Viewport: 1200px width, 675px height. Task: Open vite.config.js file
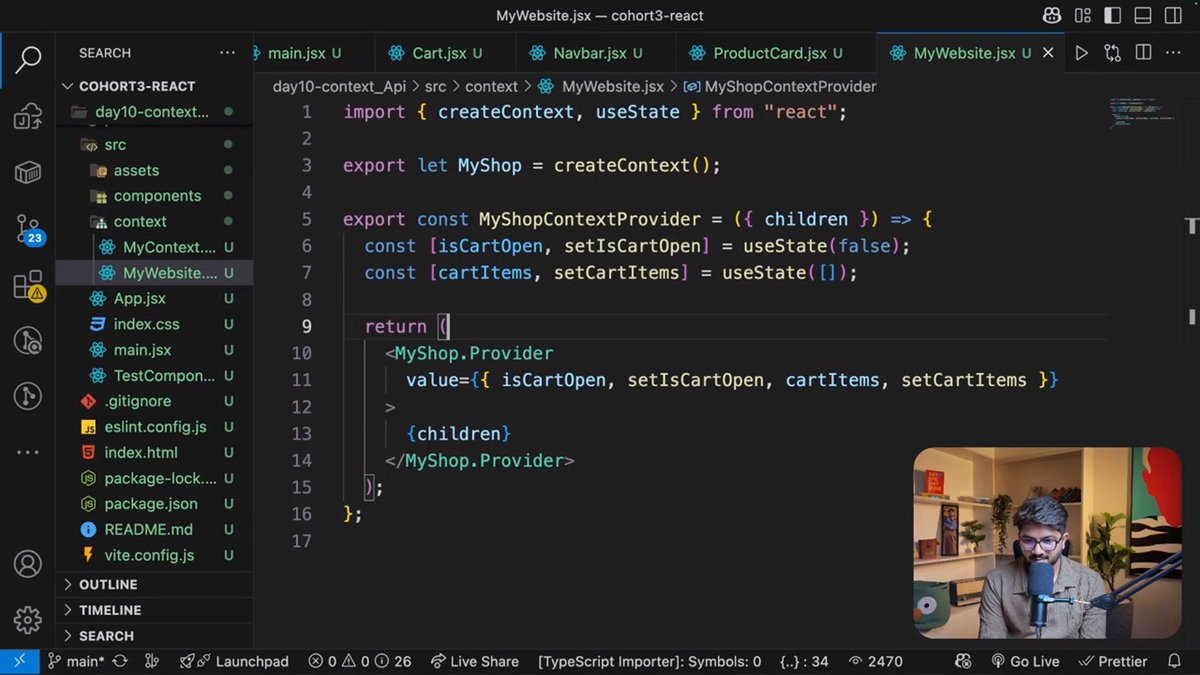point(154,555)
